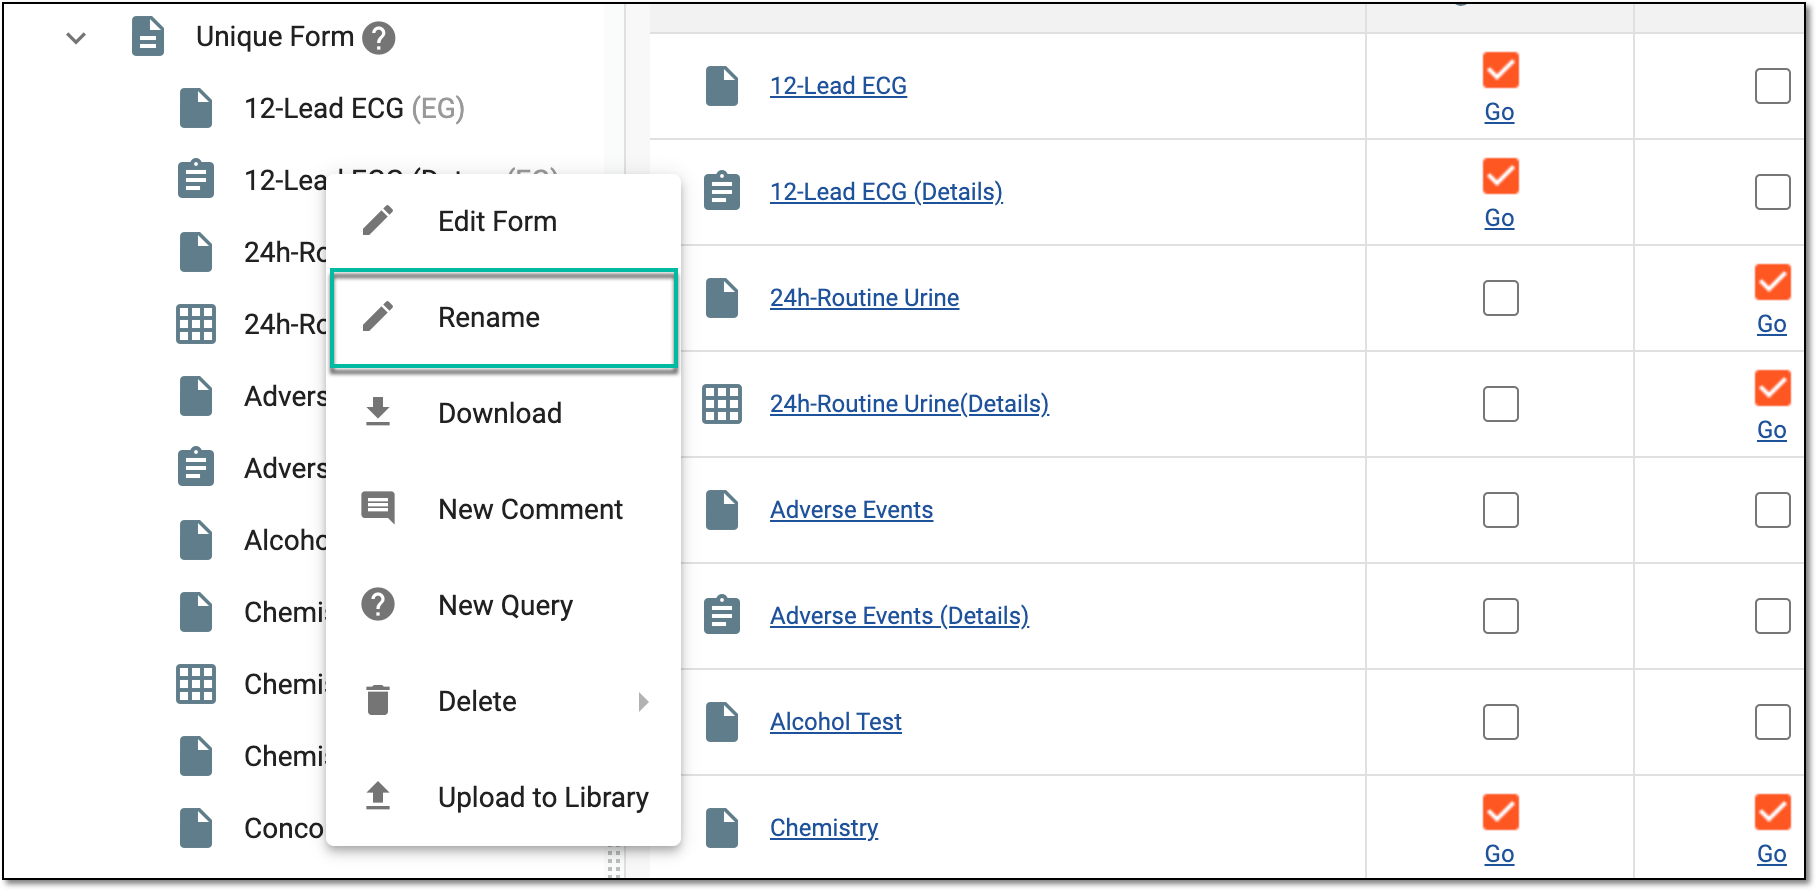The height and width of the screenshot is (890, 1816).
Task: Expand the Delete submenu arrow
Action: point(644,701)
